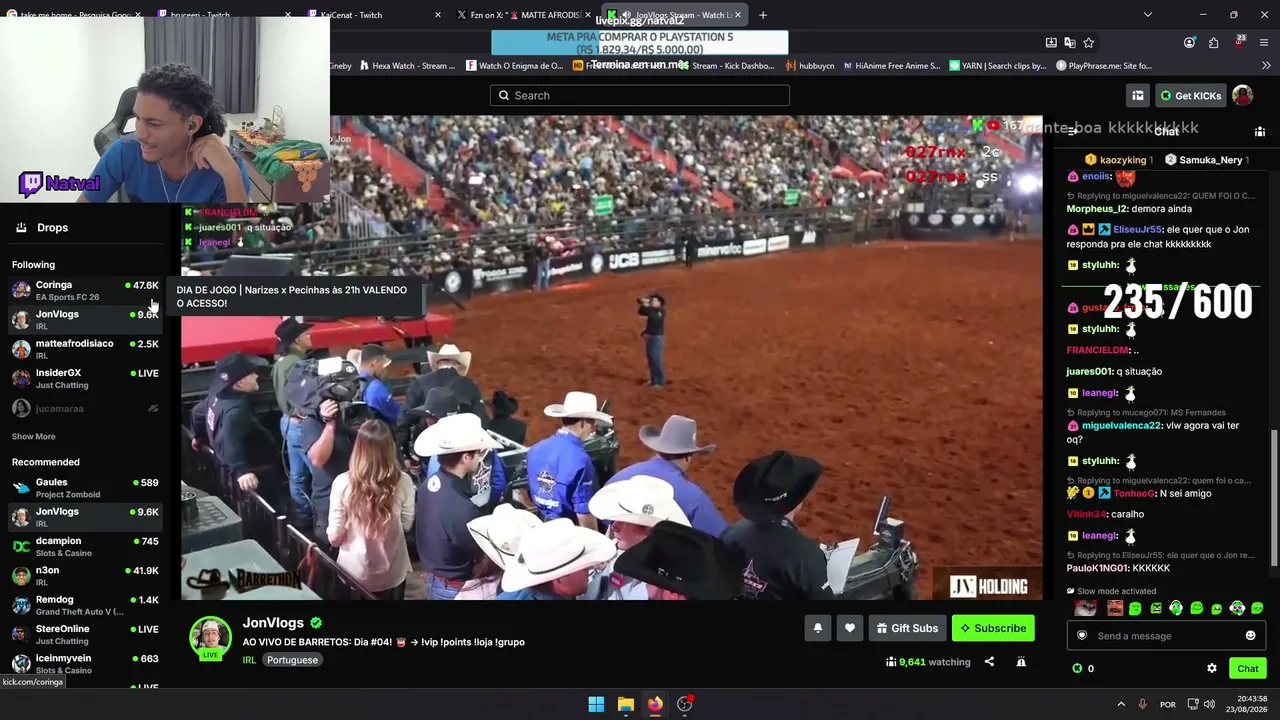Open browser extensions puzzle icon
This screenshot has width=1280, height=720.
(x=1213, y=43)
